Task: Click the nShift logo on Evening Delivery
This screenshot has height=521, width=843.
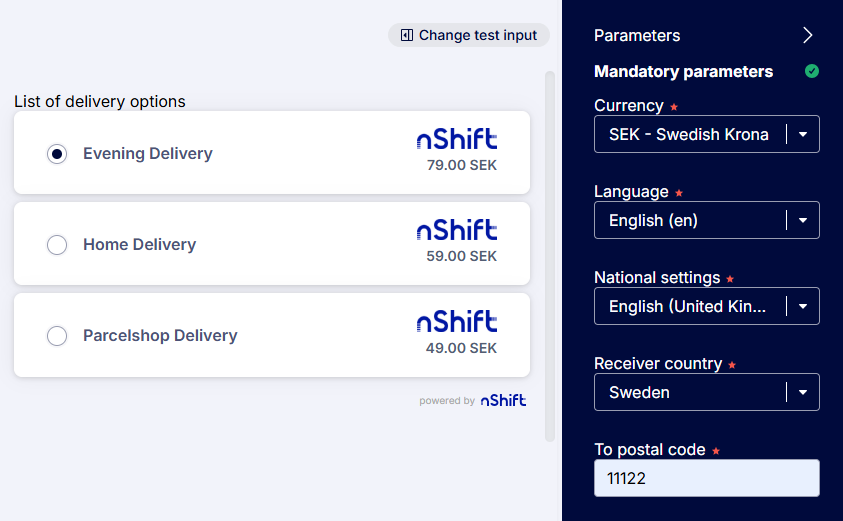Action: 457,139
